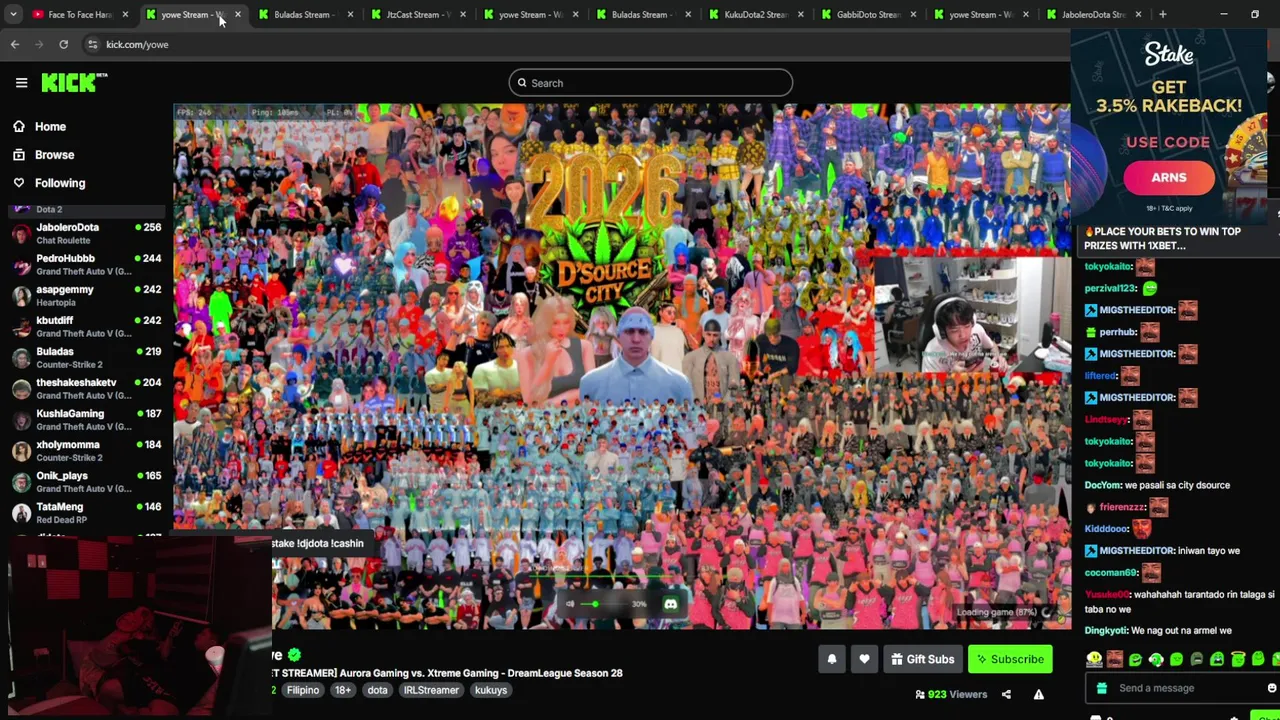Close the GabbiDoto Stream tab
This screenshot has width=1280, height=720.
click(x=912, y=14)
